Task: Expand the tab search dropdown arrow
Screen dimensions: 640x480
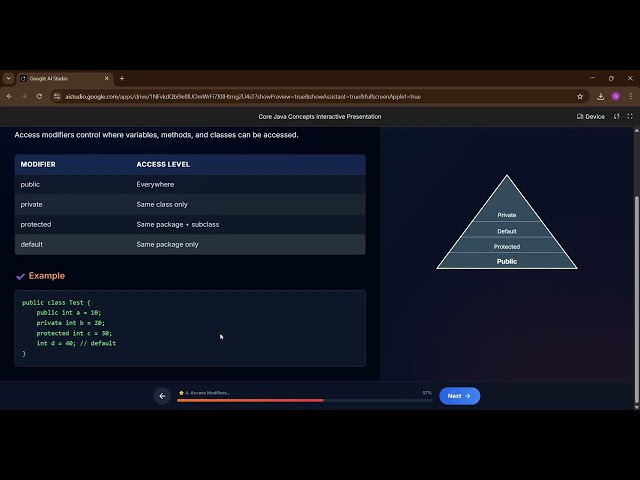Action: [9, 78]
